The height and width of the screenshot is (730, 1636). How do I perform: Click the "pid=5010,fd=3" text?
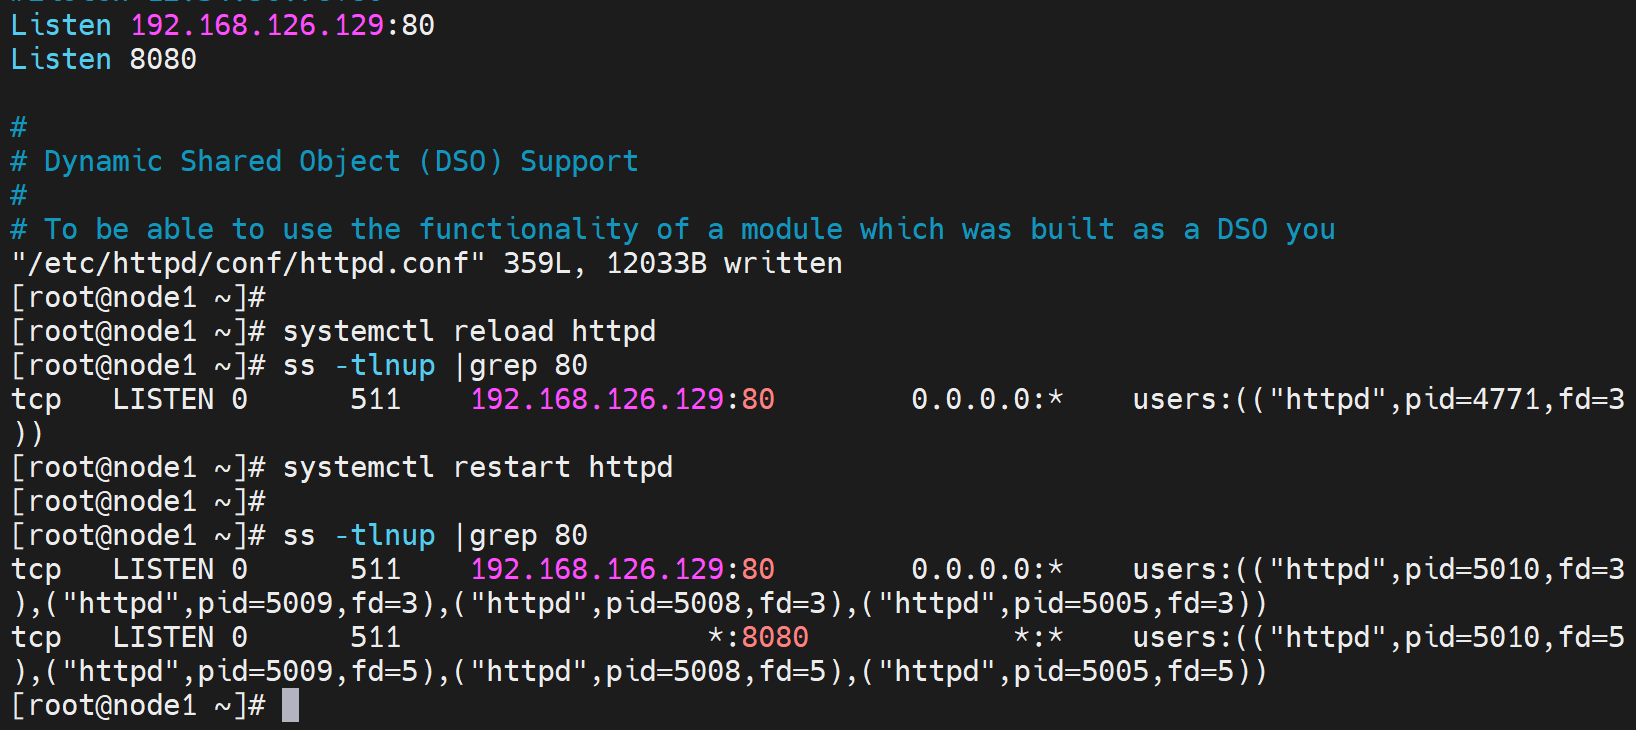(1514, 569)
